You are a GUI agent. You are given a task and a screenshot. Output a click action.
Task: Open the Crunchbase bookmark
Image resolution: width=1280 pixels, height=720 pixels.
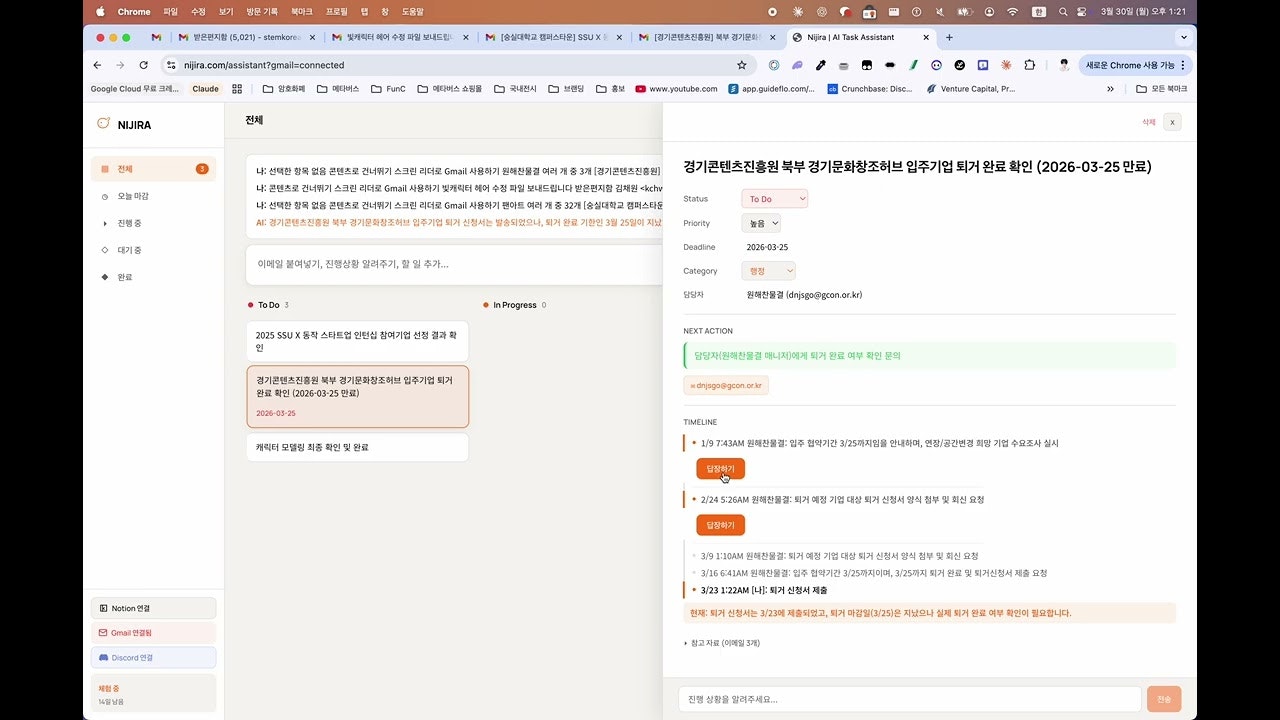[870, 89]
